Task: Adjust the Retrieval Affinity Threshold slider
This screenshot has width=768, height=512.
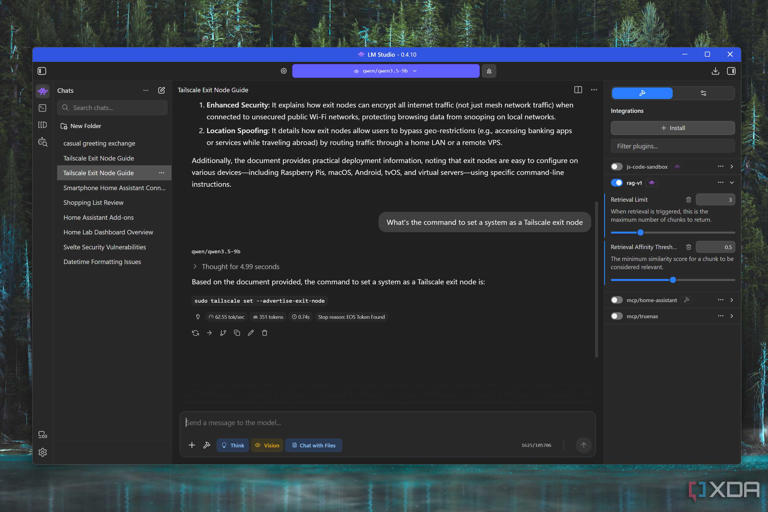Action: [x=673, y=280]
